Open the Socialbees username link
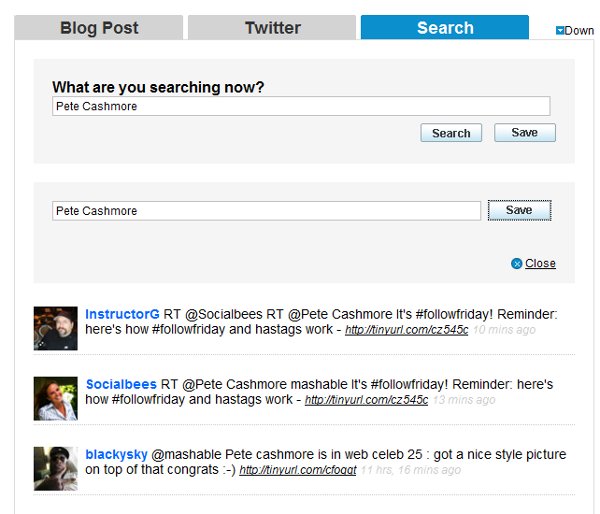 coord(121,384)
